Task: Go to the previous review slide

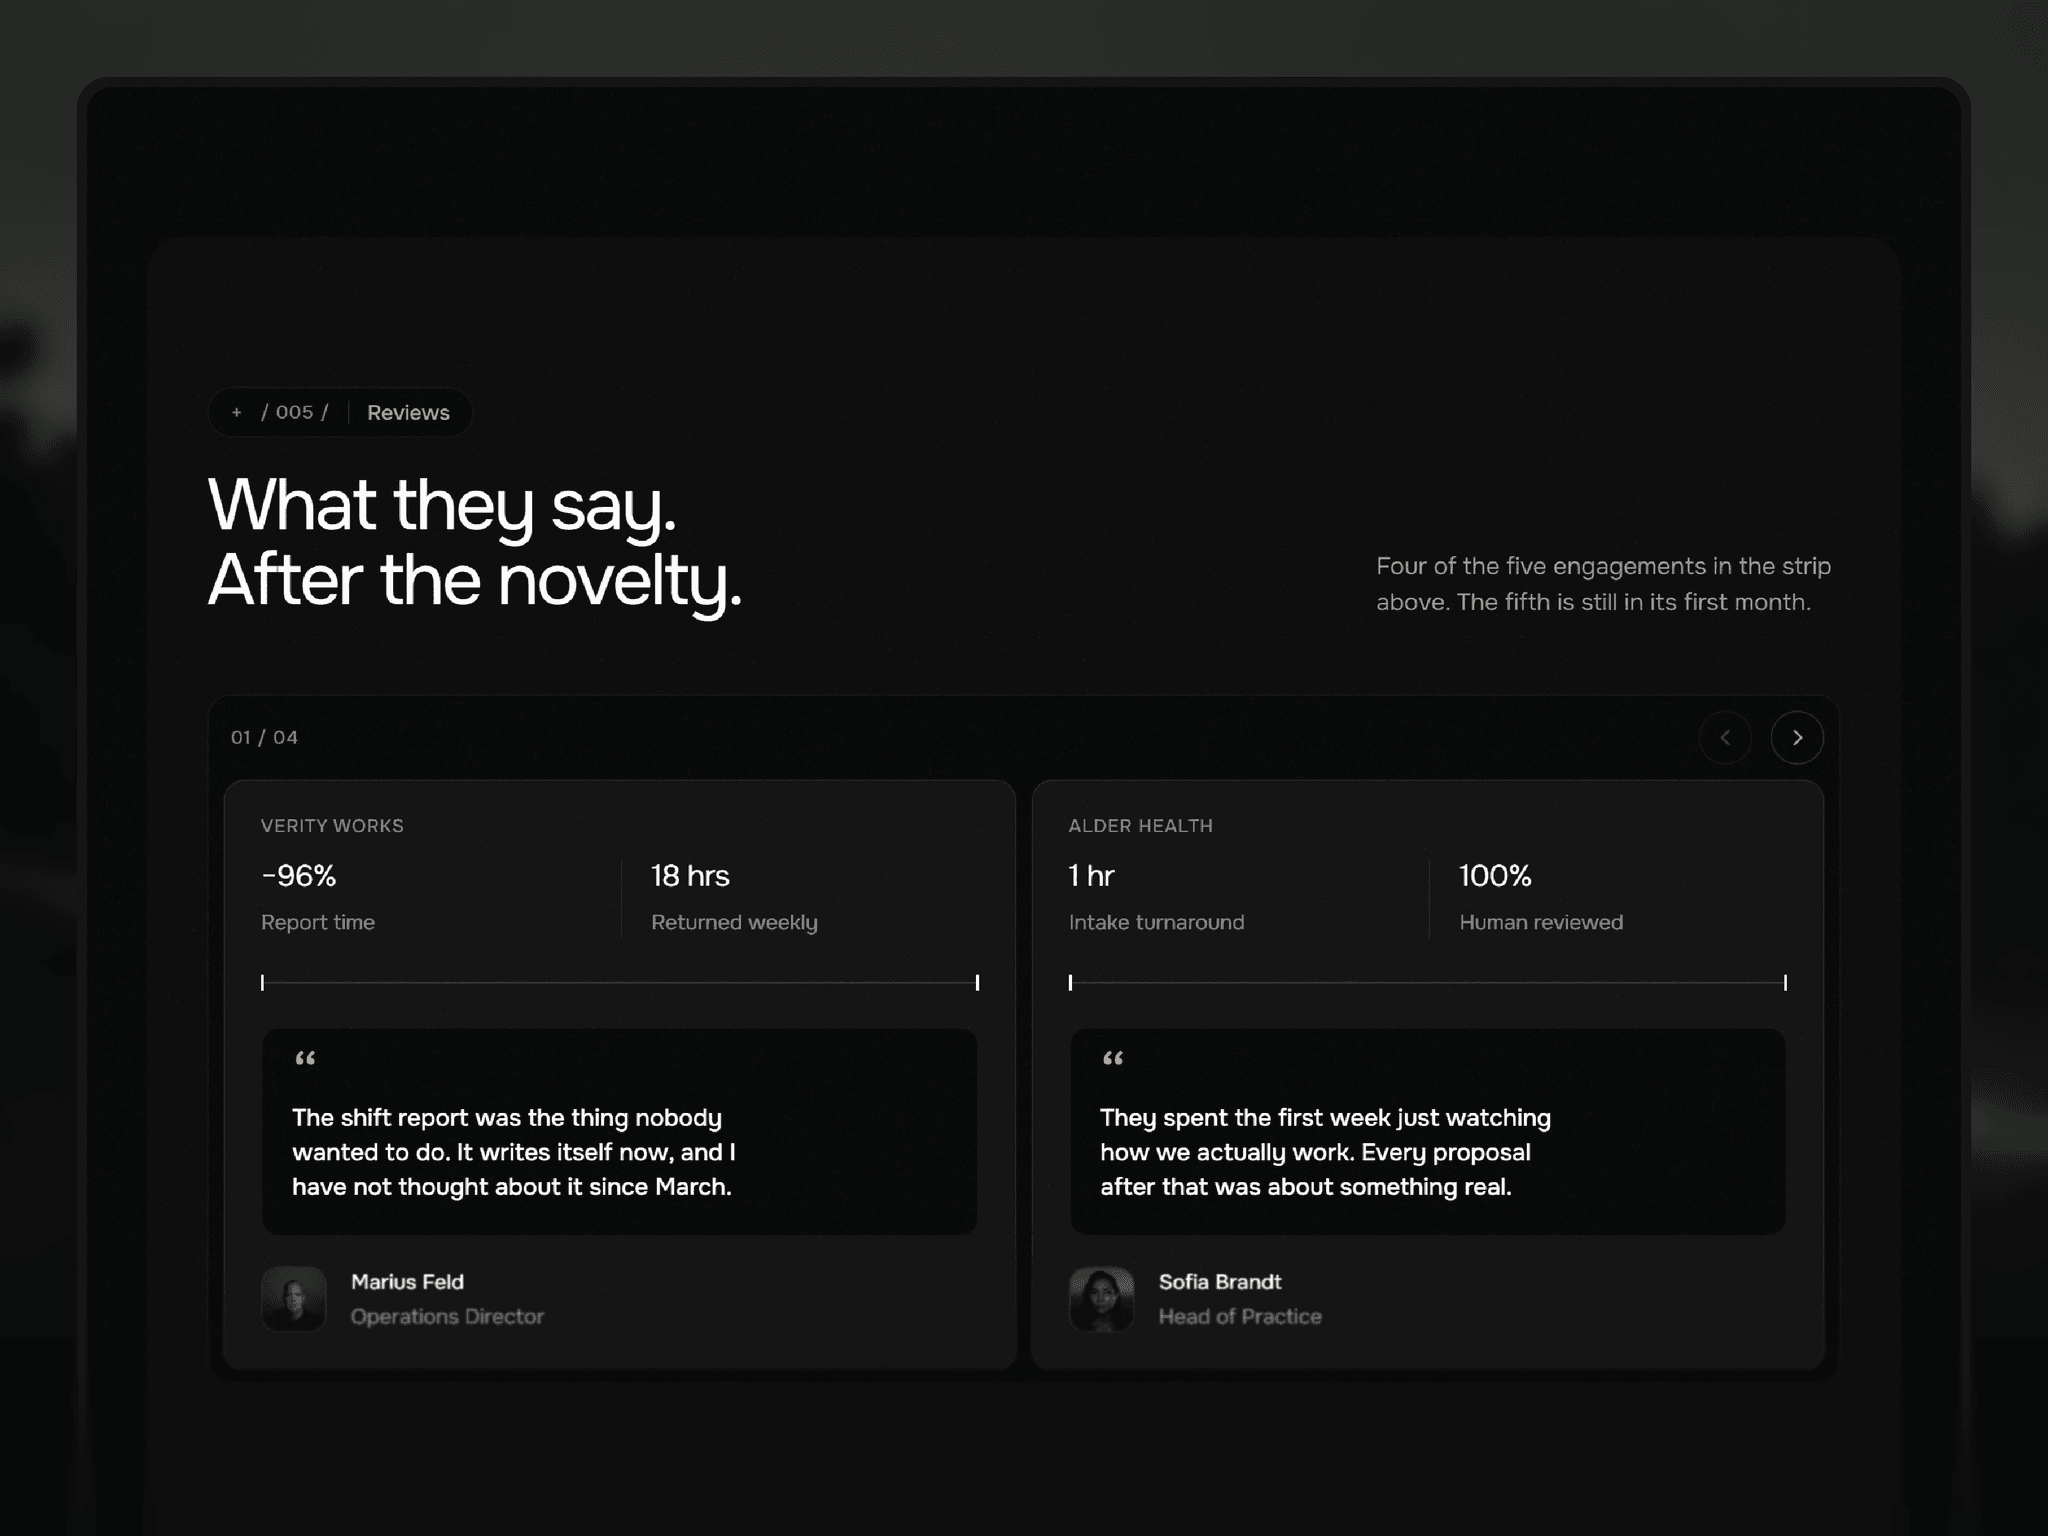Action: [x=1725, y=738]
